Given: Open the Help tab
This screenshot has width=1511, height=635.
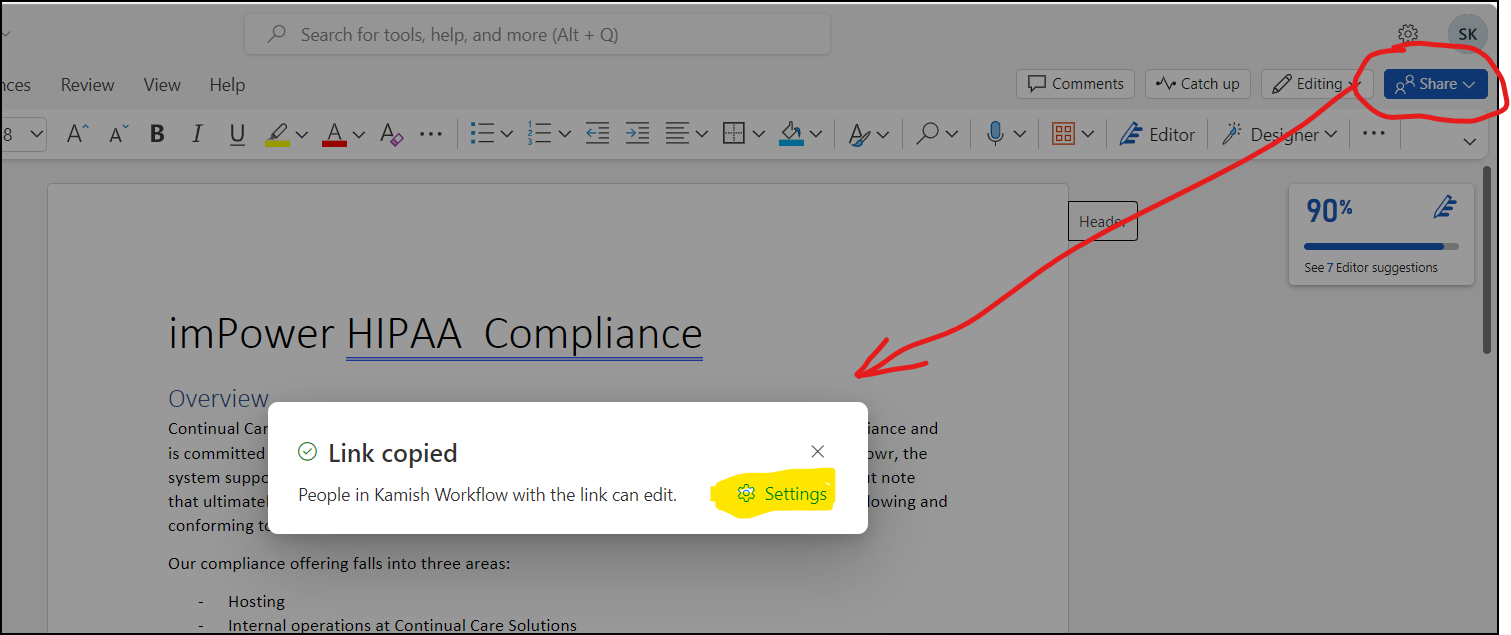Looking at the screenshot, I should pyautogui.click(x=227, y=85).
